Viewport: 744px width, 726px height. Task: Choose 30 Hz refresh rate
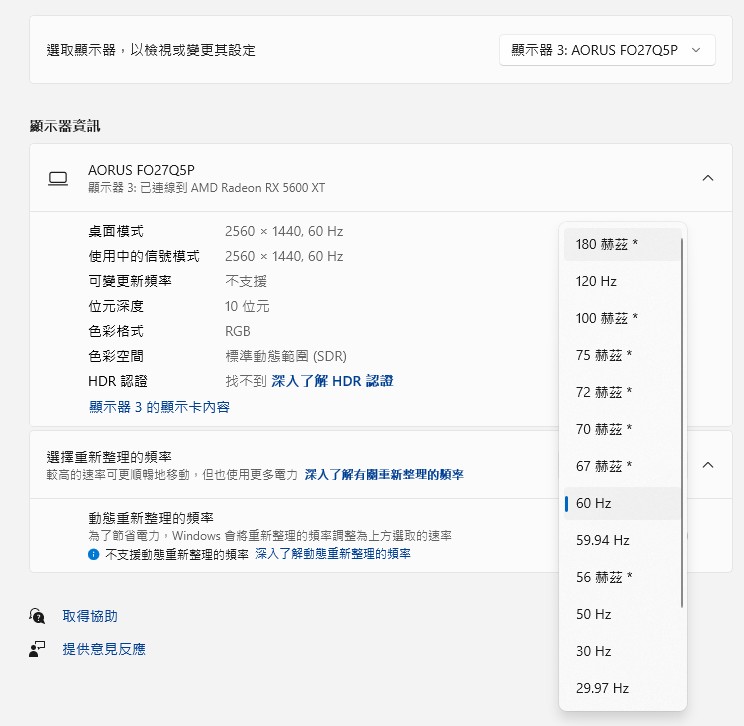(621, 651)
